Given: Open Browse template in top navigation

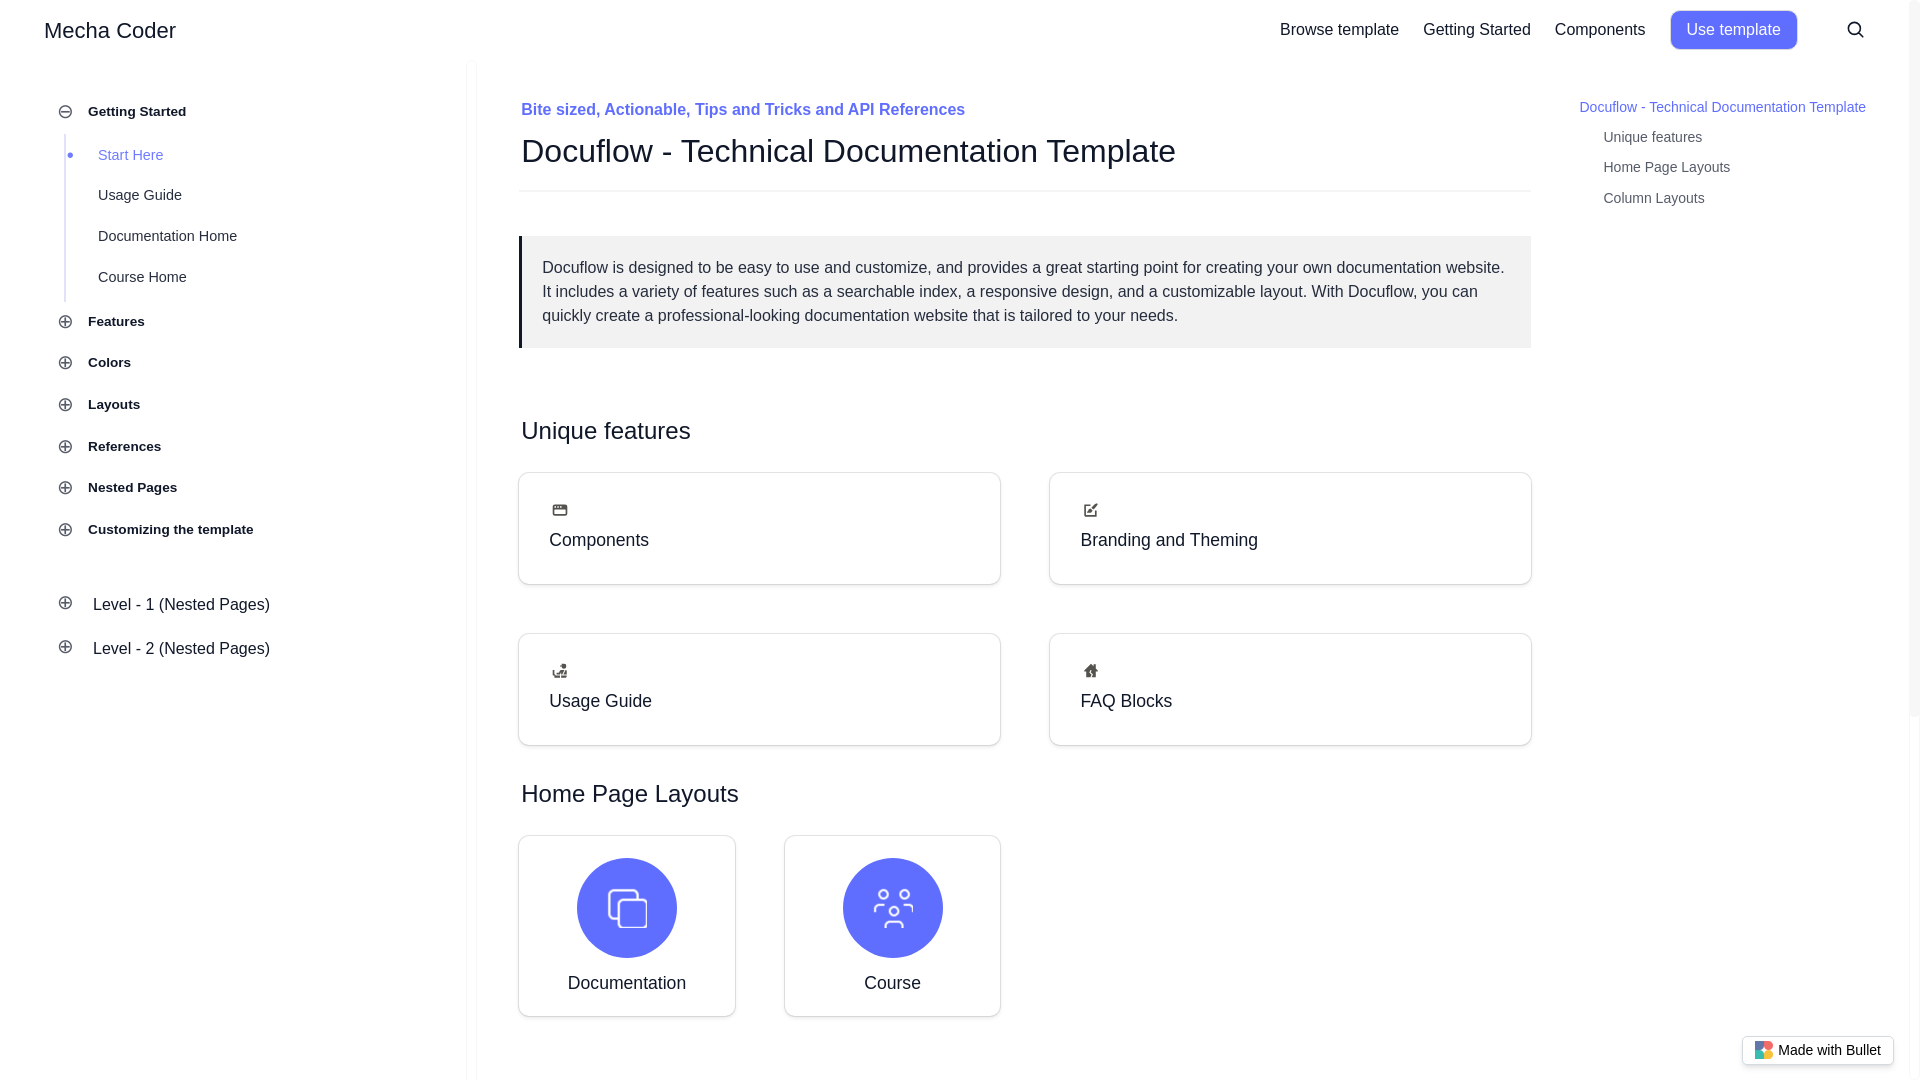Looking at the screenshot, I should click(x=1339, y=30).
